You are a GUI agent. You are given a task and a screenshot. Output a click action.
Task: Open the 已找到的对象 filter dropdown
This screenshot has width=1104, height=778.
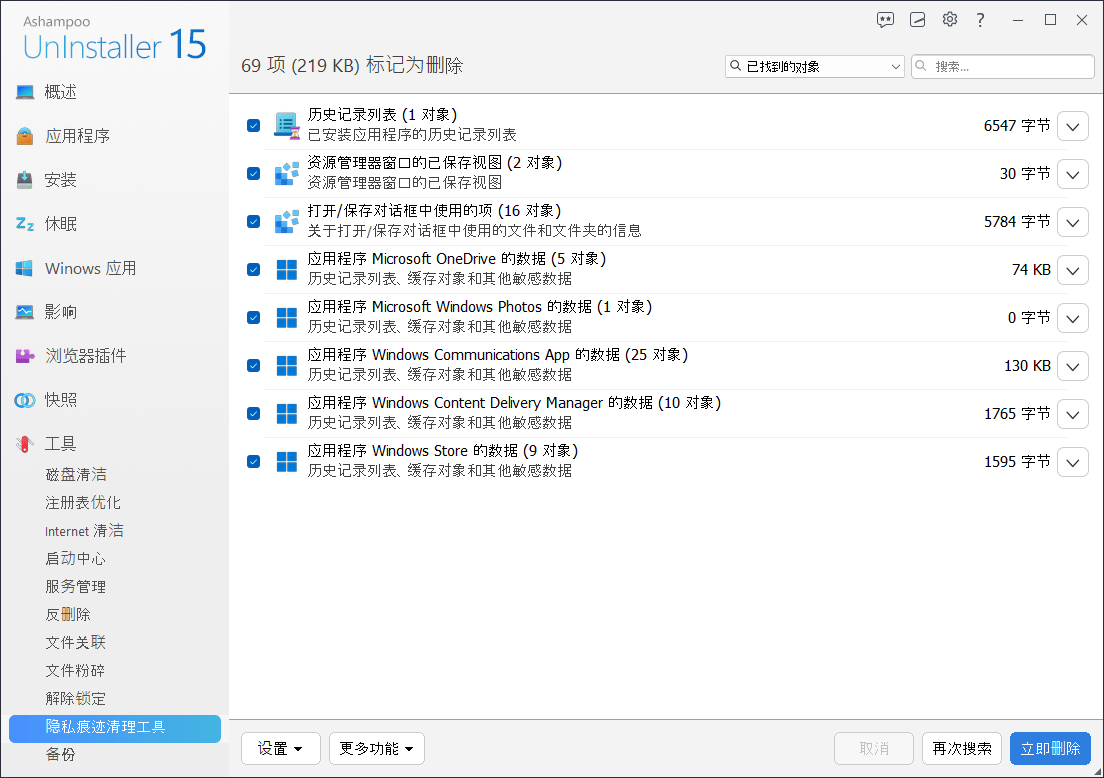click(815, 66)
